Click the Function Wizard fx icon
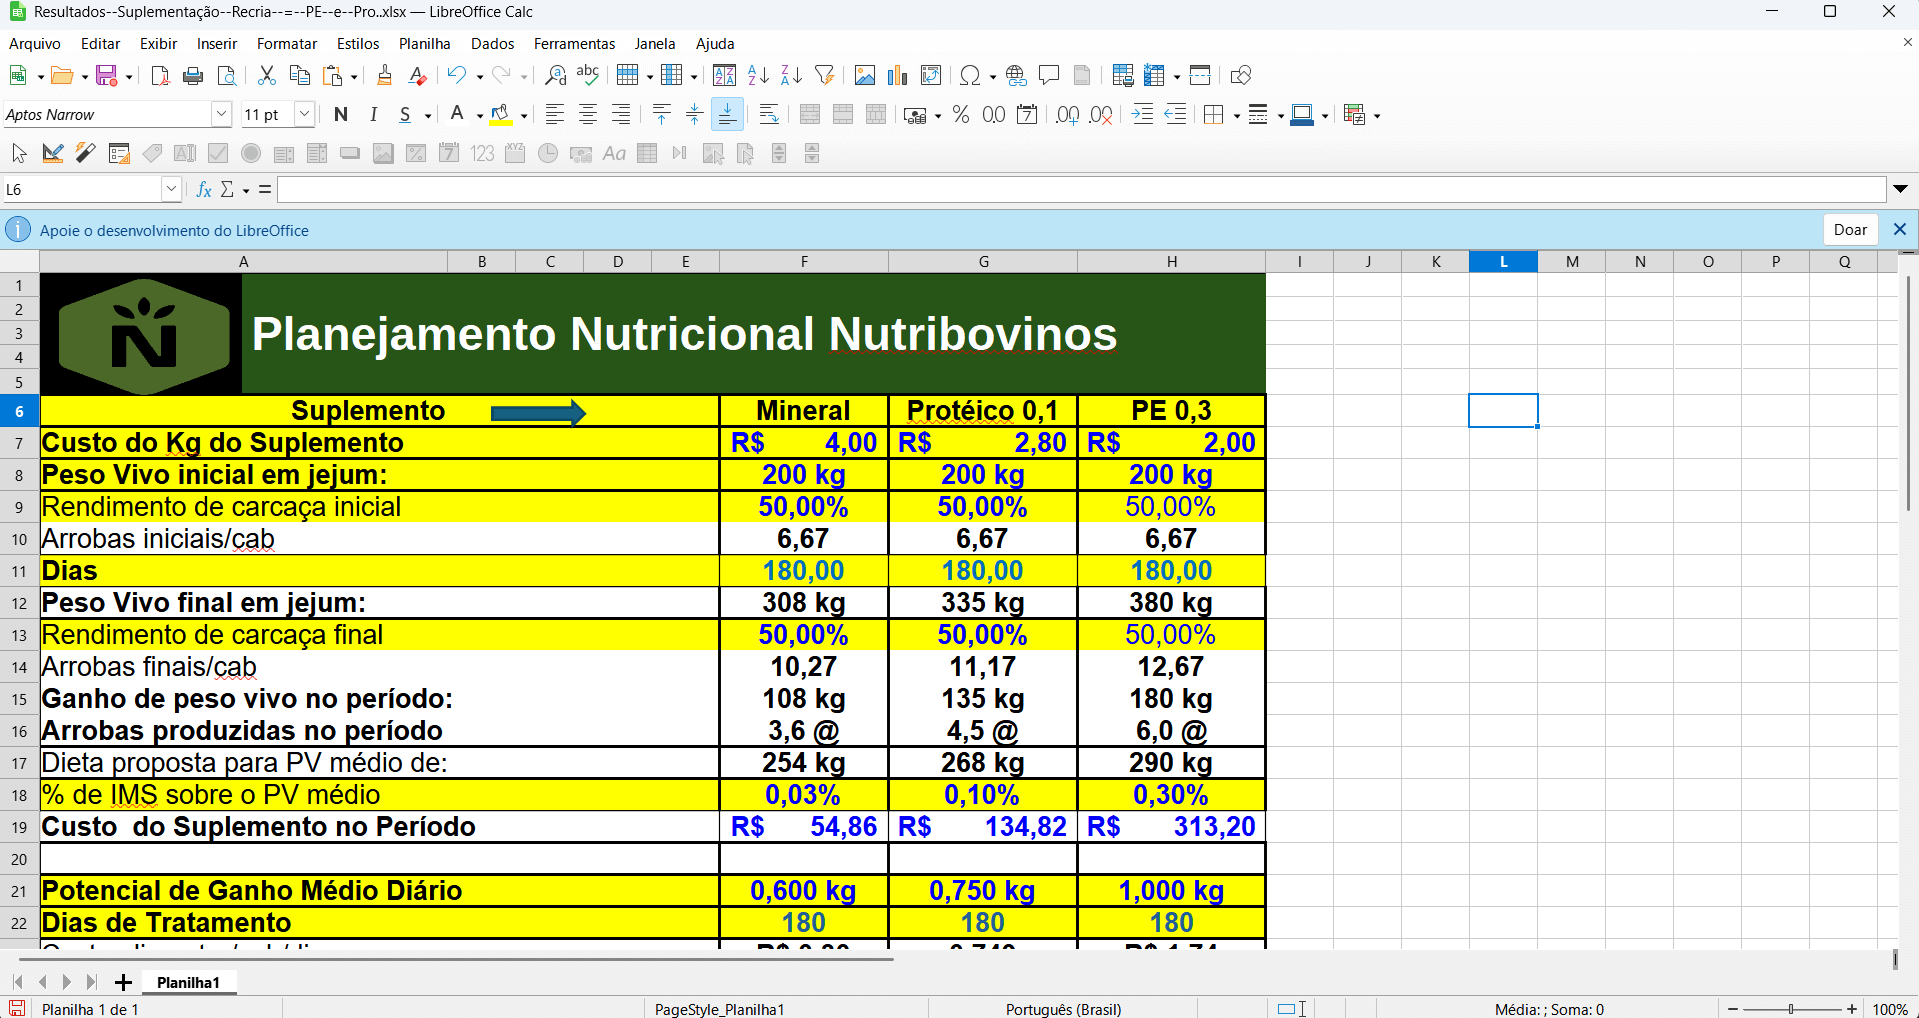This screenshot has width=1919, height=1018. click(x=204, y=189)
